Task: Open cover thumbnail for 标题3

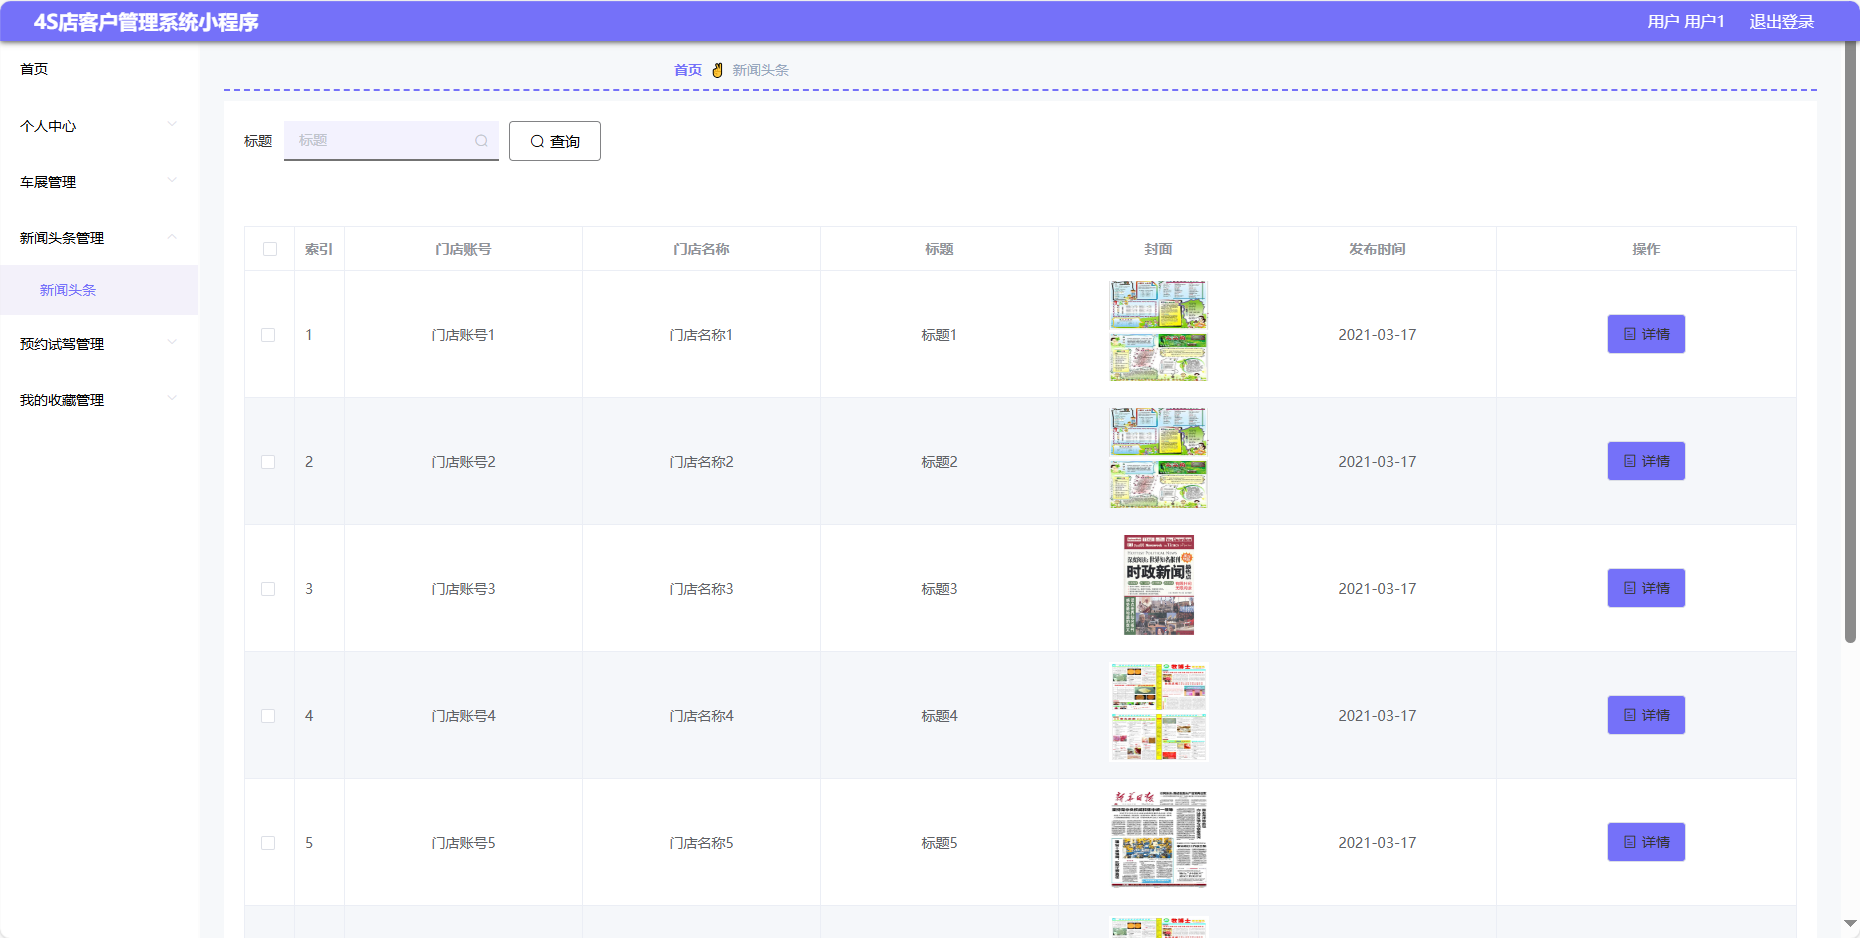Action: [1158, 585]
